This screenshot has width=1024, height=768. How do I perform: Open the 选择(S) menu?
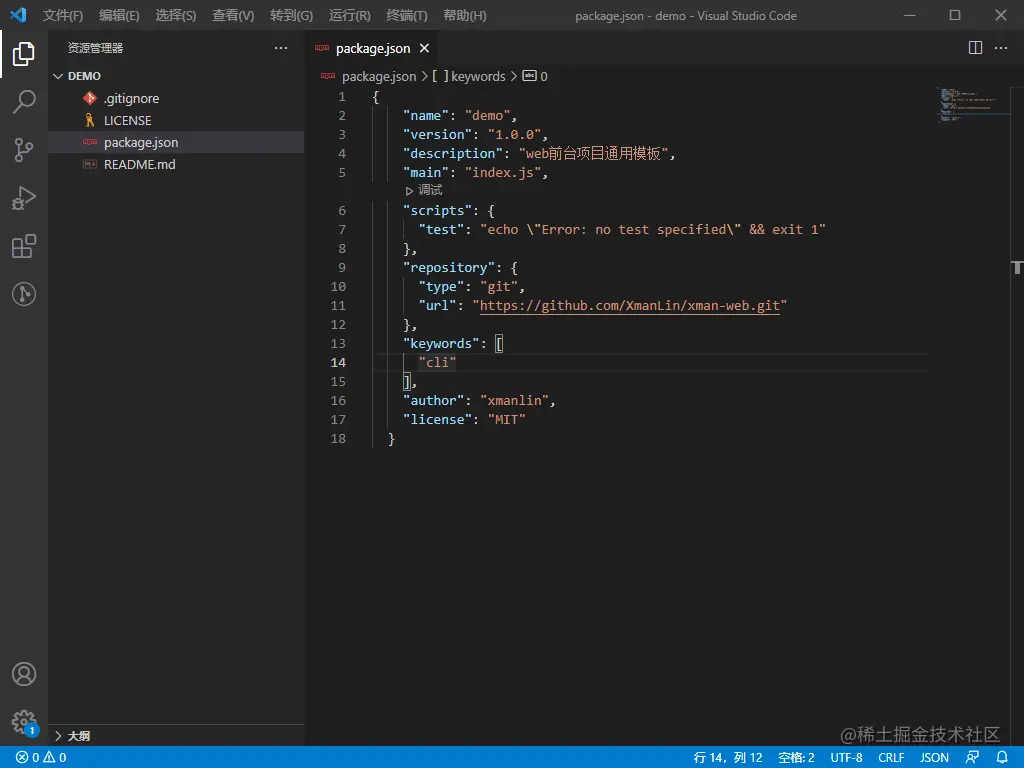tap(176, 15)
